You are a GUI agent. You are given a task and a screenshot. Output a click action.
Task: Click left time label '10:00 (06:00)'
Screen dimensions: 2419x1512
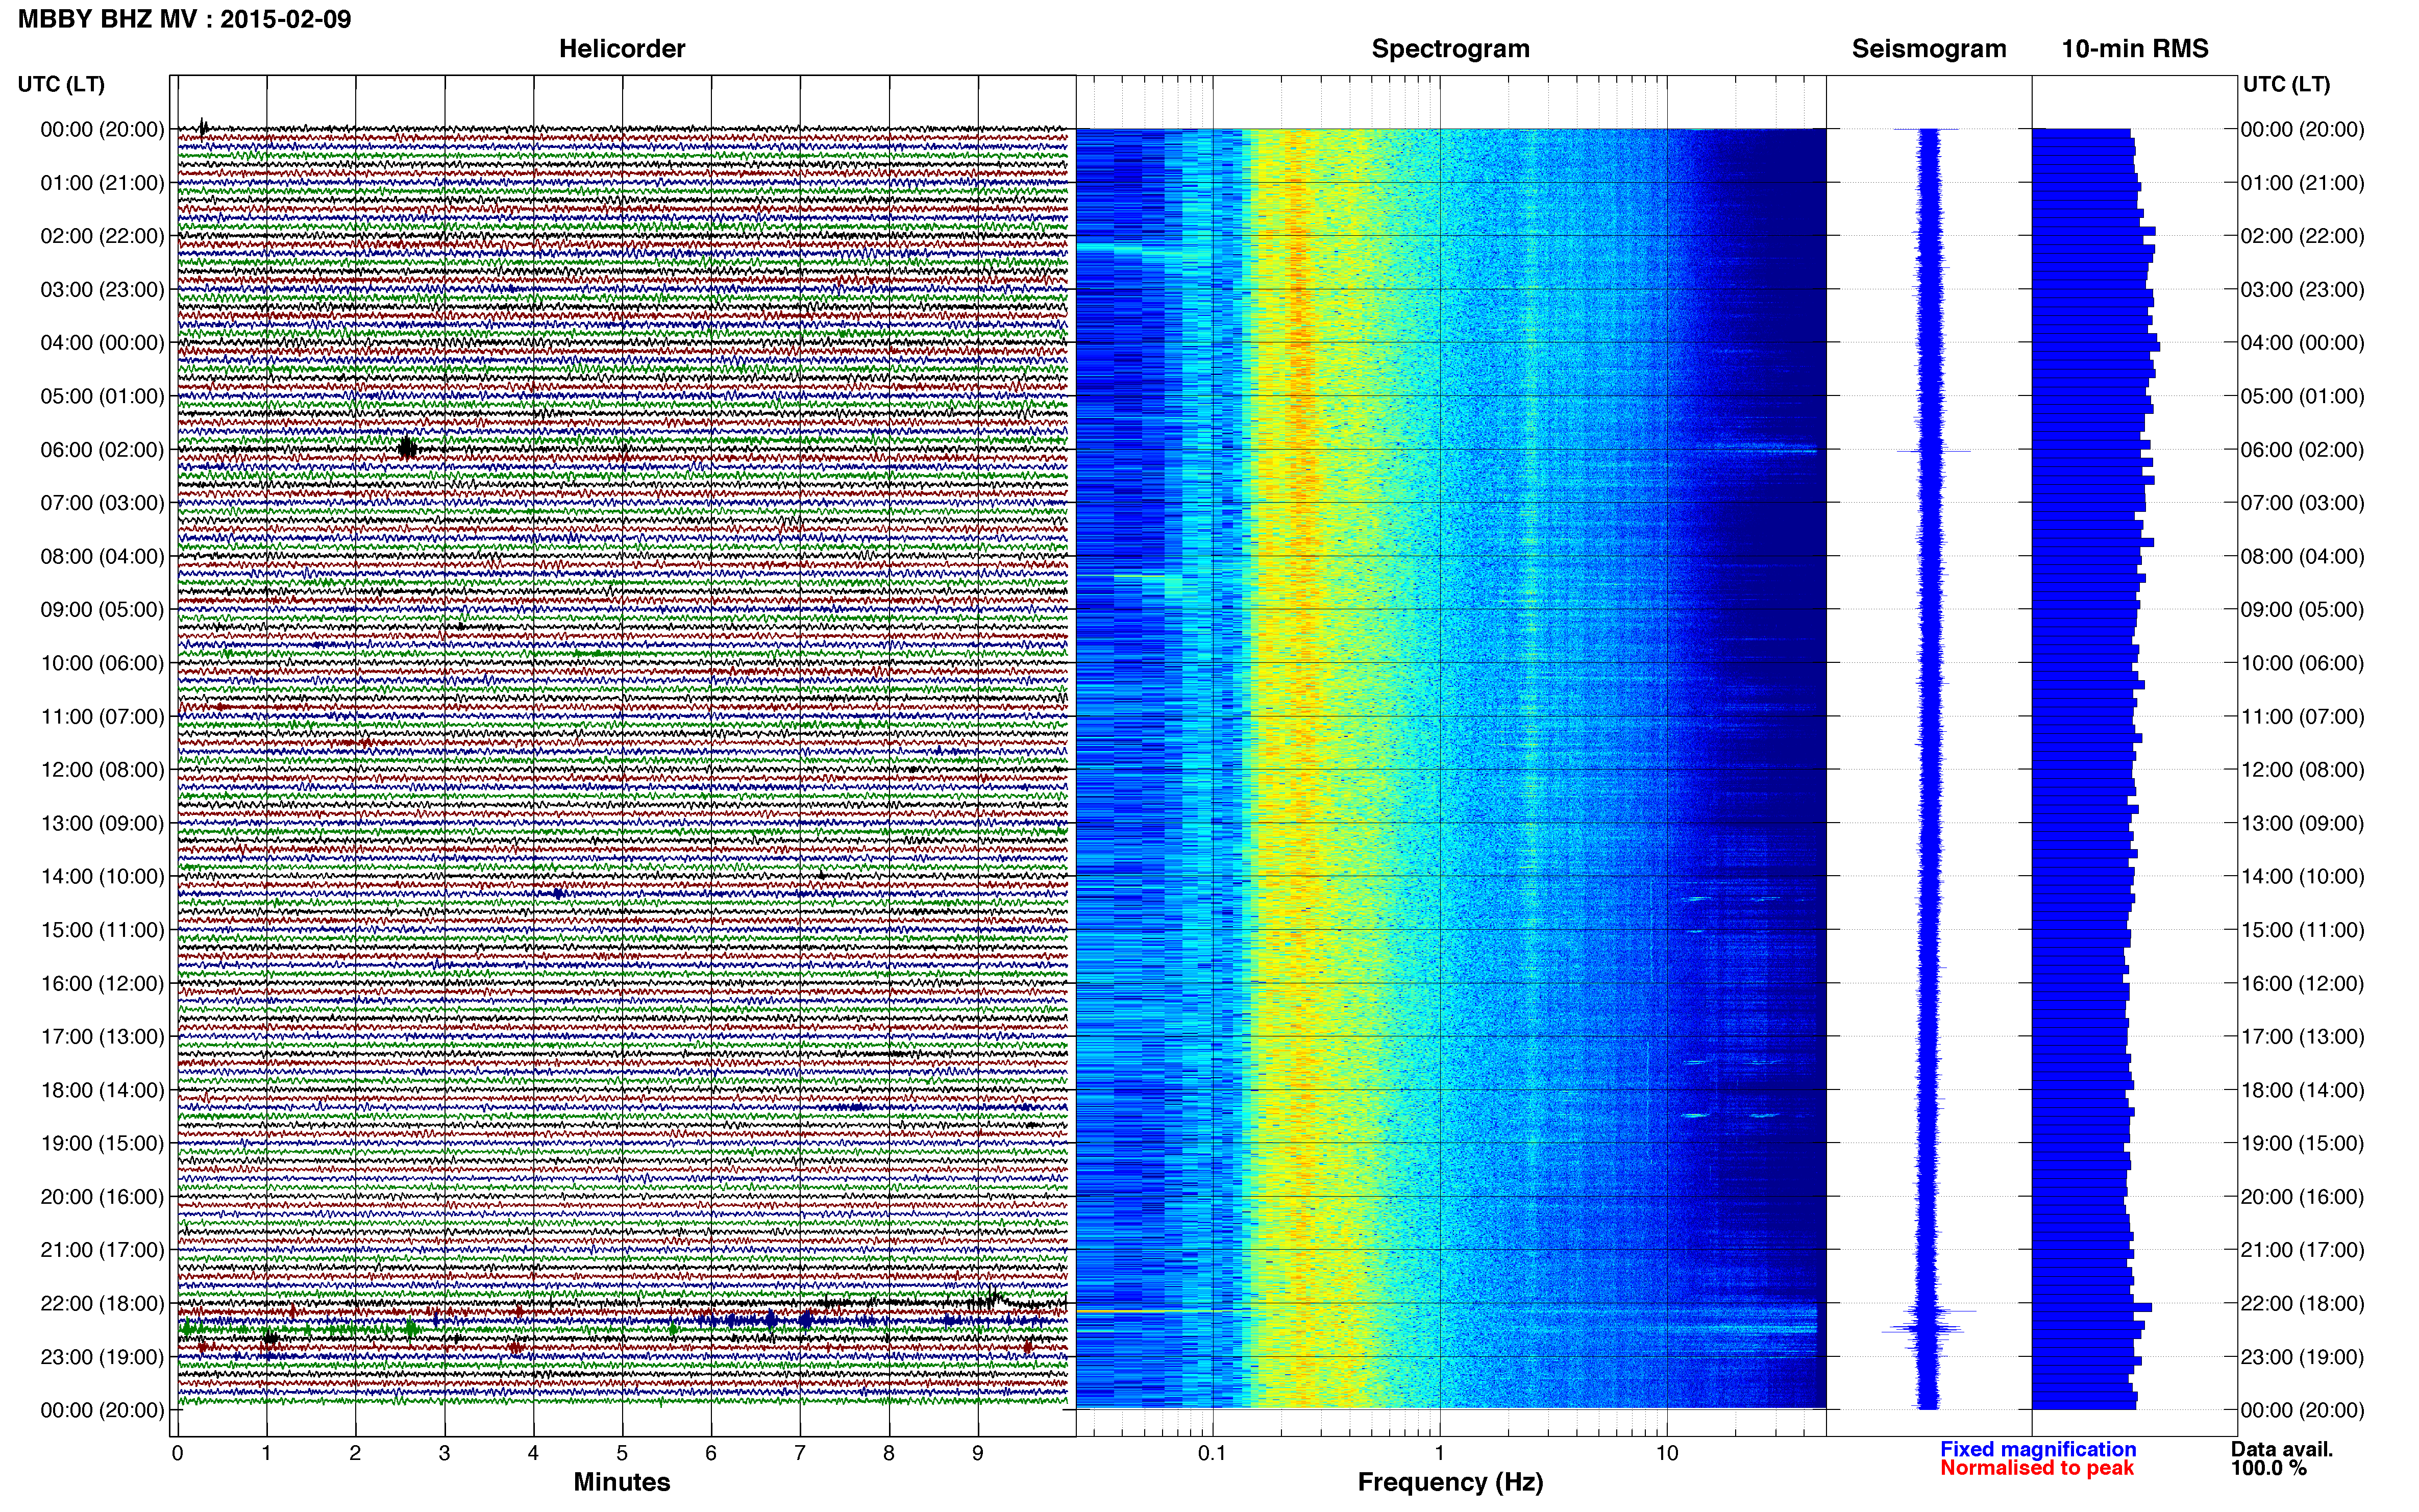[x=102, y=663]
